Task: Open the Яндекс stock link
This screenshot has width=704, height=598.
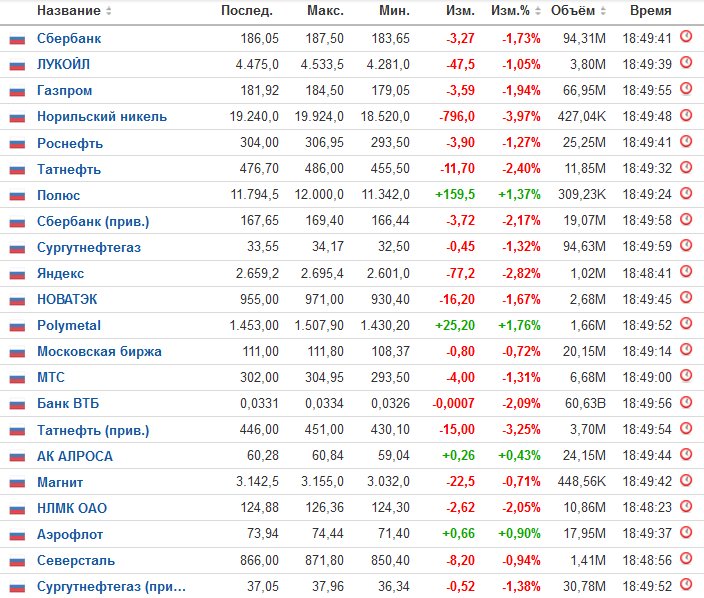Action: [61, 273]
